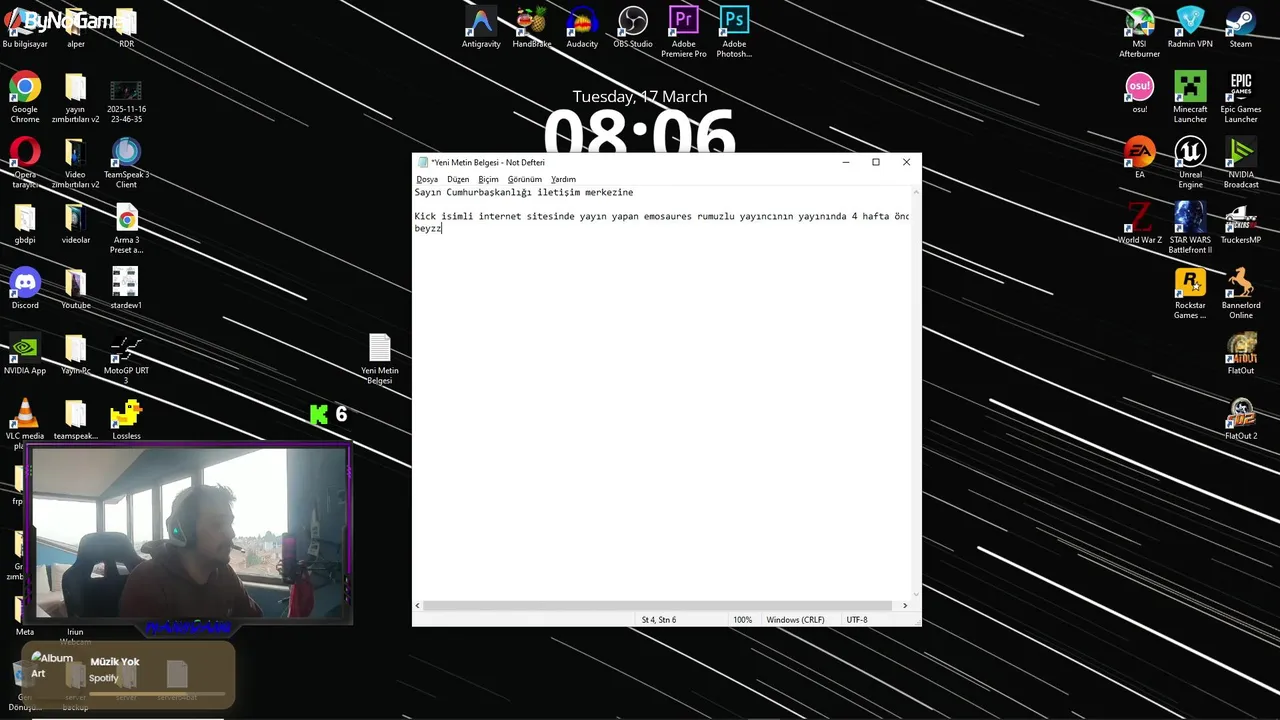The height and width of the screenshot is (720, 1280).
Task: Open the Adobe Photoshop shortcut
Action: (x=734, y=32)
